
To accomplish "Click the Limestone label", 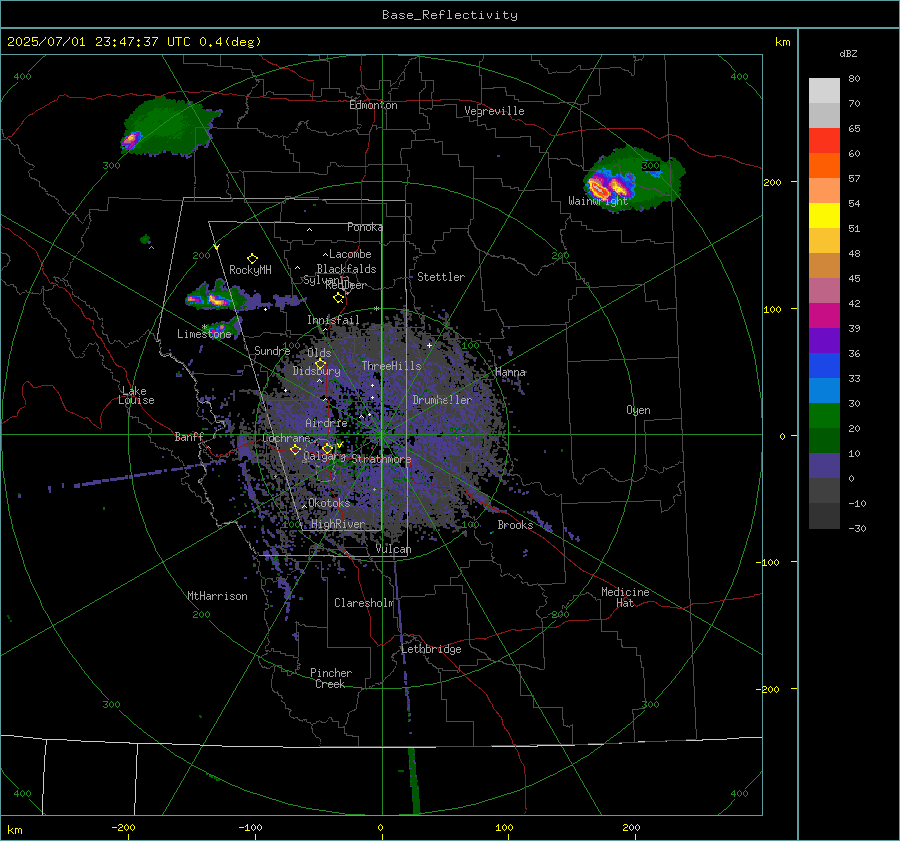I will [x=204, y=334].
